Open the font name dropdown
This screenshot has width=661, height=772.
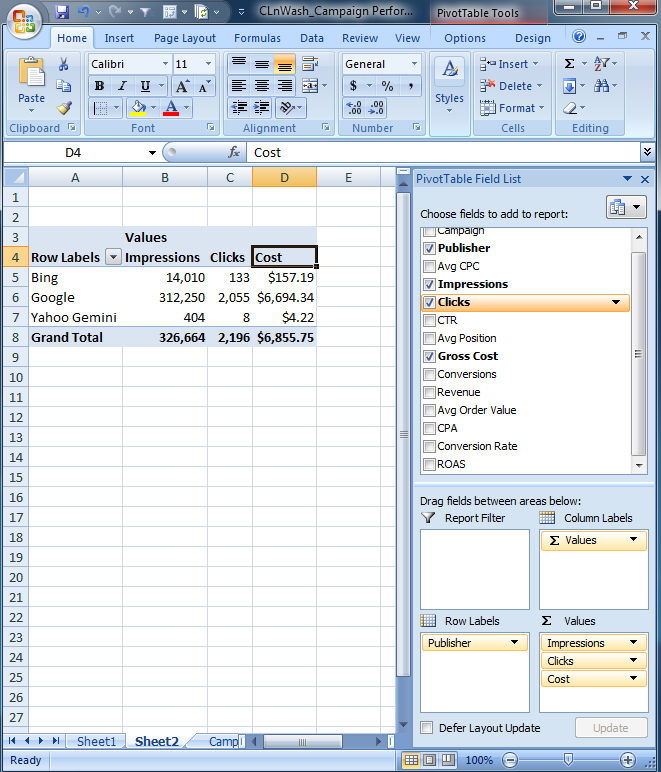[165, 64]
